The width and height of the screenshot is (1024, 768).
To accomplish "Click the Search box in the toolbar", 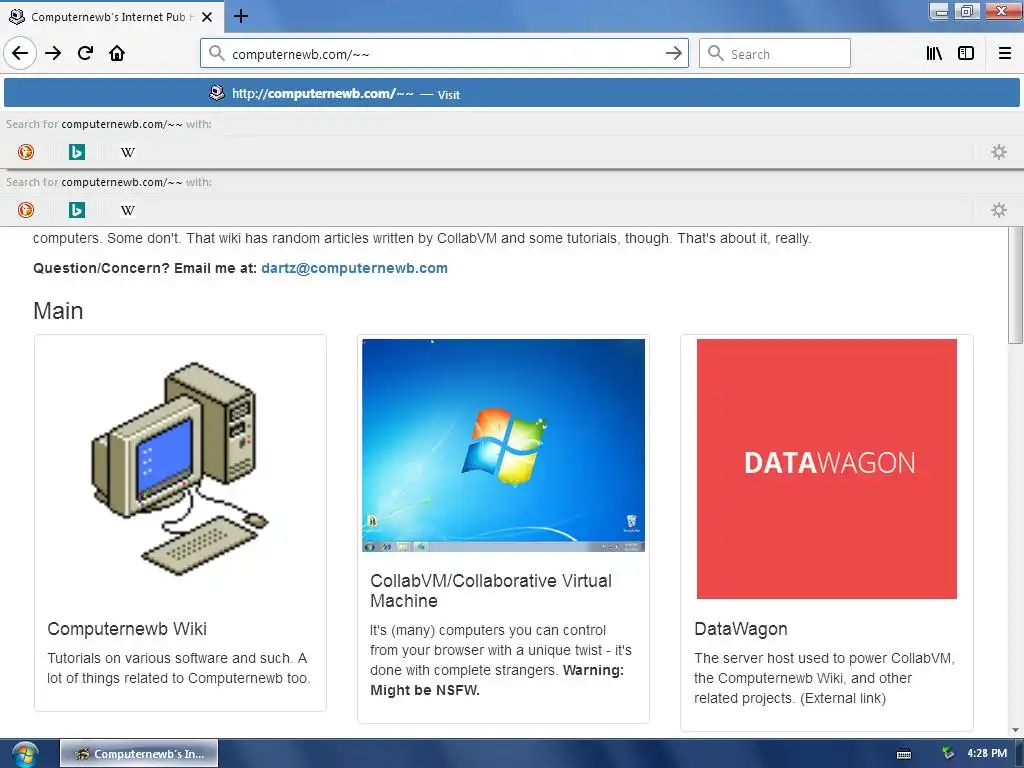I will tap(775, 54).
